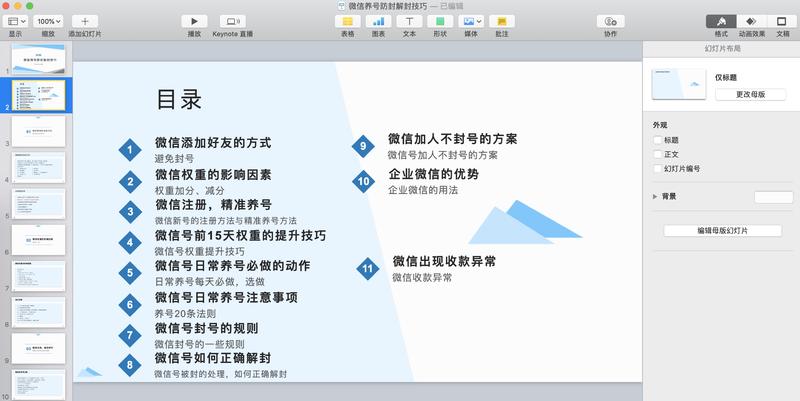This screenshot has width=800, height=401.
Task: Select slide 1 thumbnail in navigator
Action: (38, 59)
